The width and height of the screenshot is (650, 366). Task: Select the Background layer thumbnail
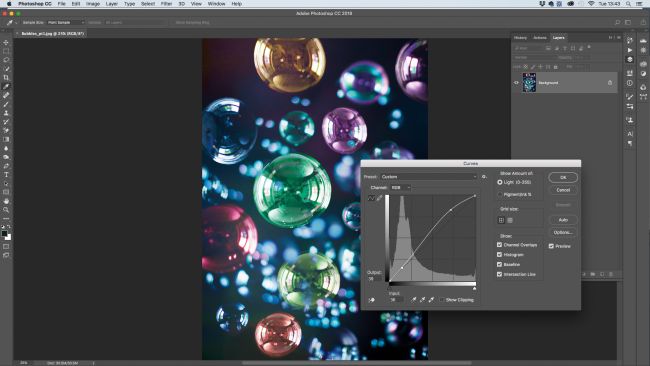click(529, 82)
